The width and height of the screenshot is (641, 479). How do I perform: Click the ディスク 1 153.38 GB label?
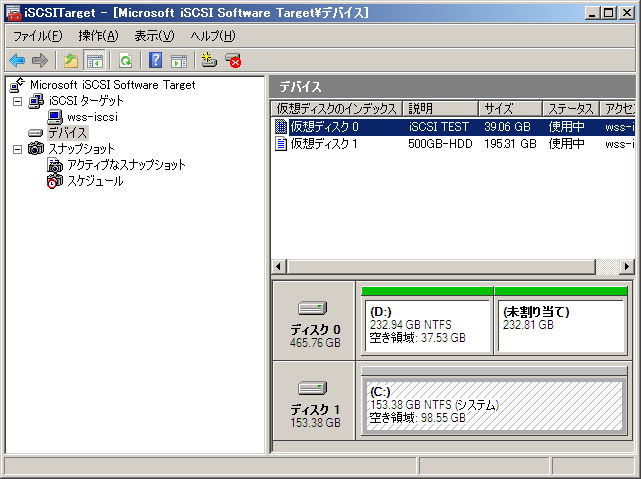pos(315,416)
